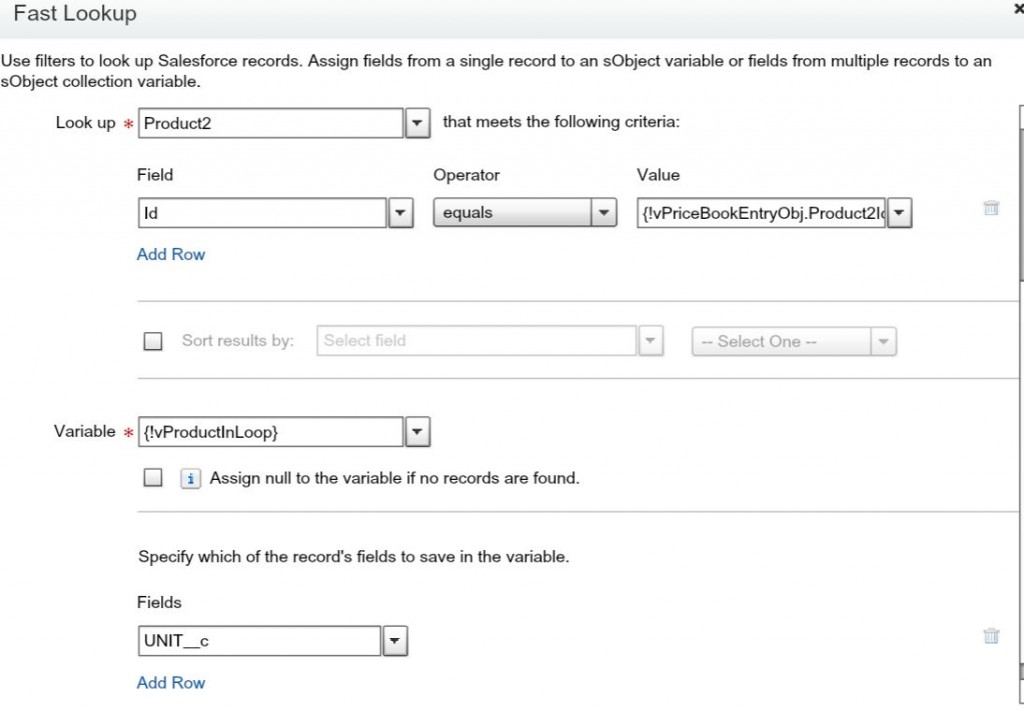Click Add Row under filter criteria
Viewport: 1024px width, 711px height.
[x=171, y=254]
